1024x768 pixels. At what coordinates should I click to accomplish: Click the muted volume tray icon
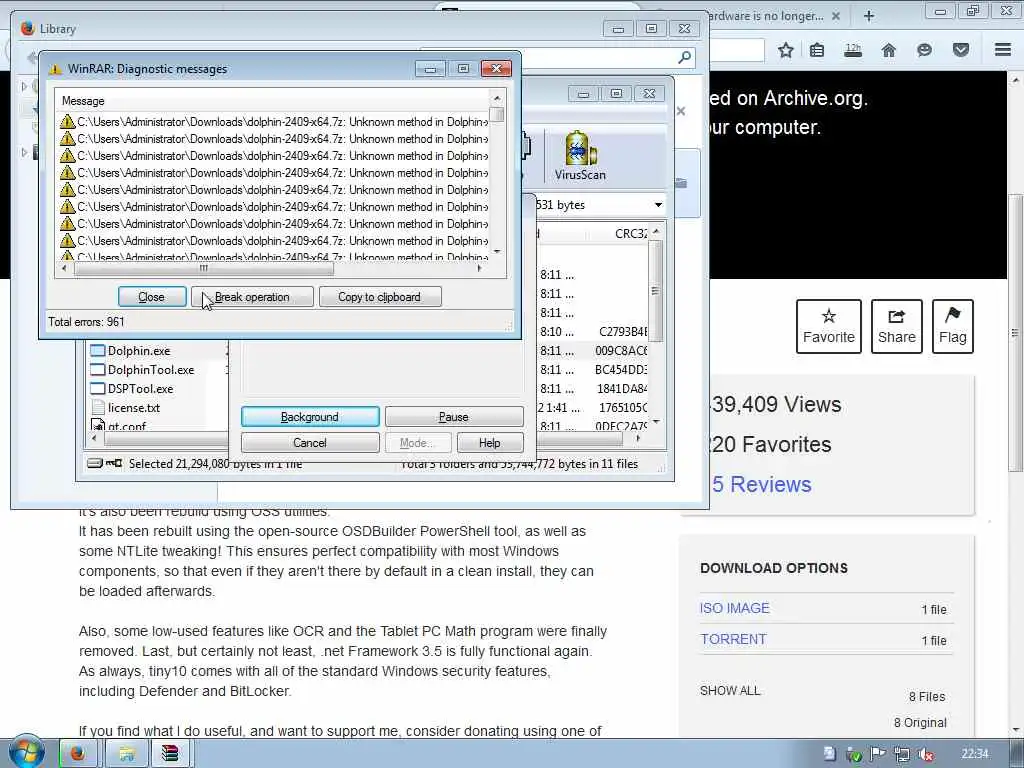925,754
